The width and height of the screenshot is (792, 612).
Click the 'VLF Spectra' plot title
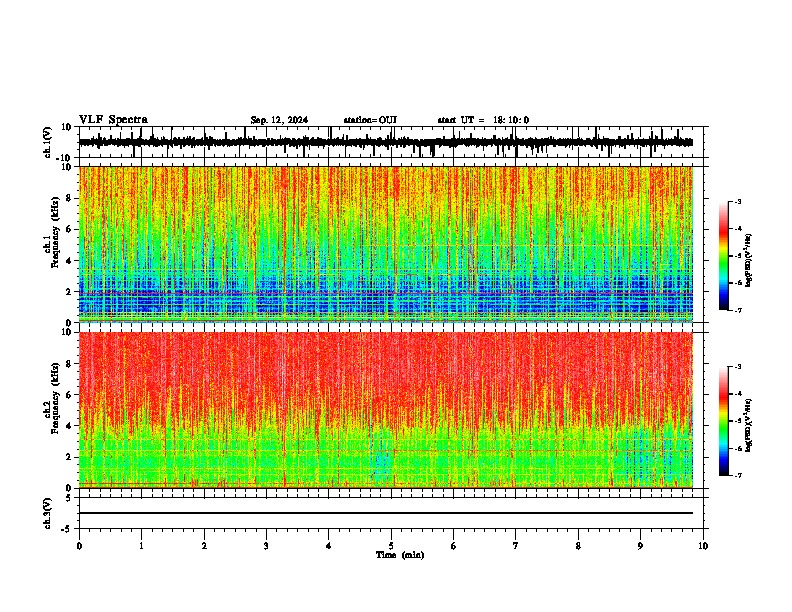pos(113,120)
